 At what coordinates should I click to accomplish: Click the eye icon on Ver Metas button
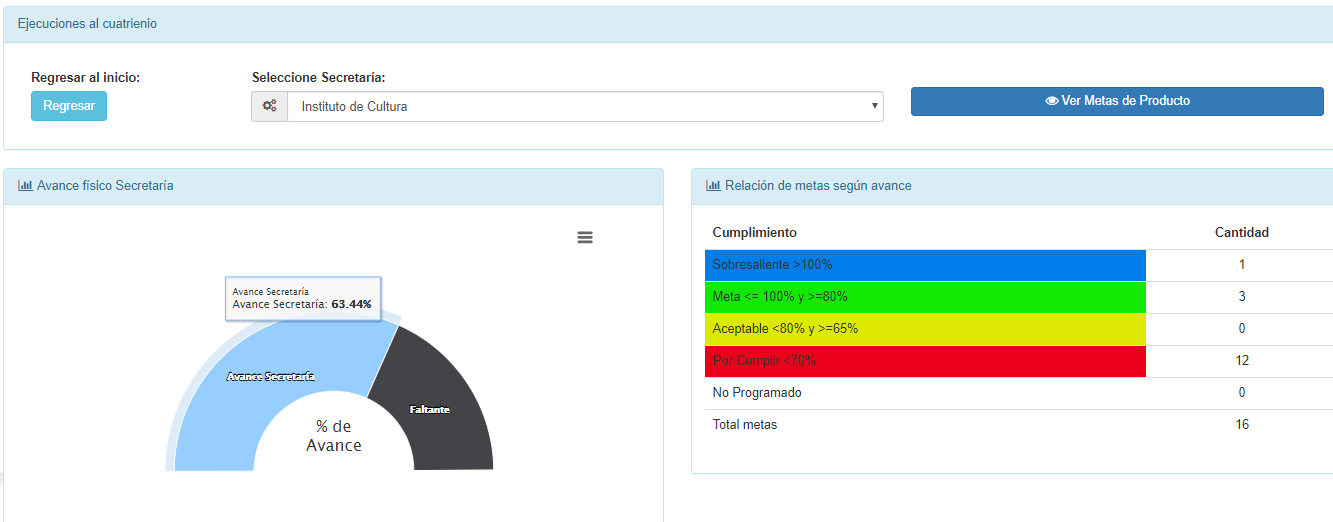coord(1051,101)
